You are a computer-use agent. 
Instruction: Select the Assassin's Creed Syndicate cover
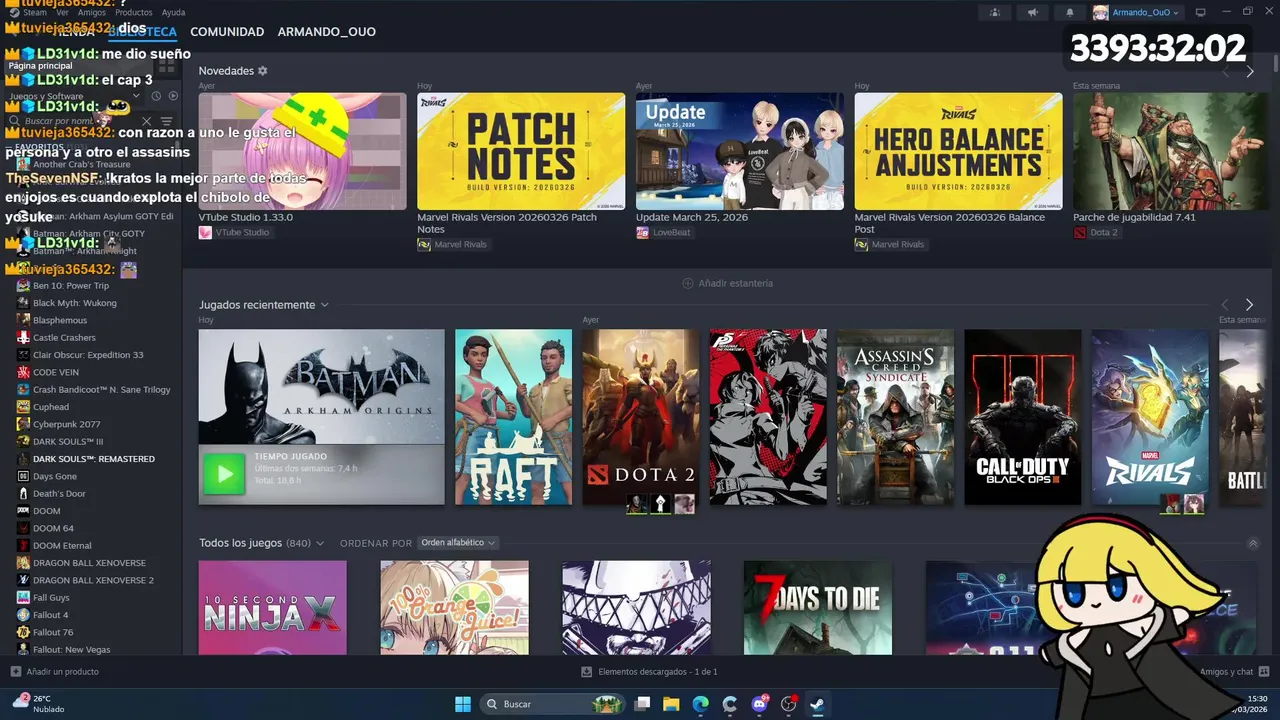[x=896, y=417]
